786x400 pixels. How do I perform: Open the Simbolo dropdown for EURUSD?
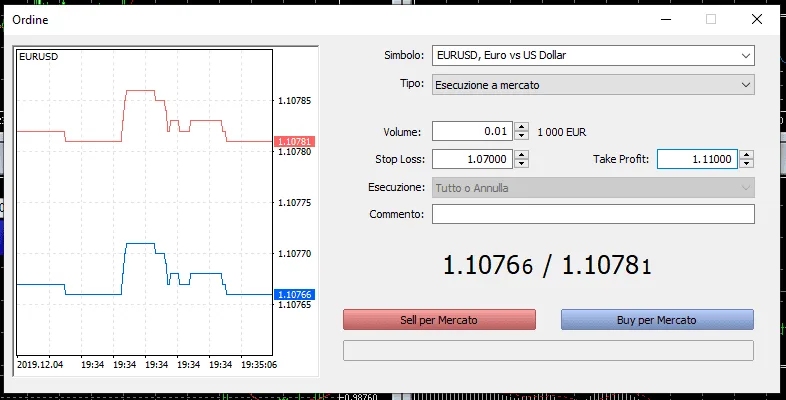tap(593, 56)
